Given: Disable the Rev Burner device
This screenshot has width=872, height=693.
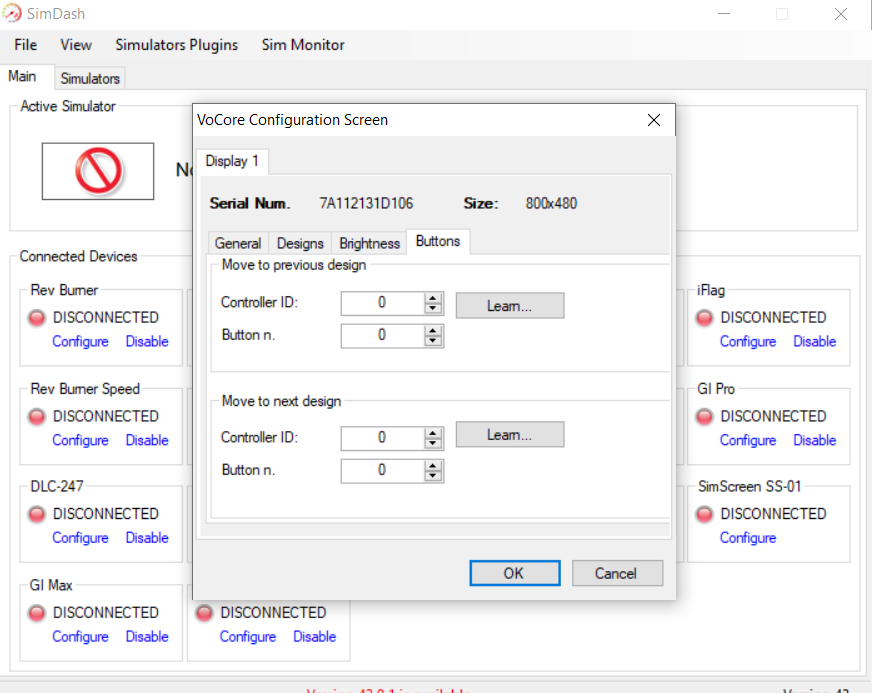Looking at the screenshot, I should tap(147, 342).
